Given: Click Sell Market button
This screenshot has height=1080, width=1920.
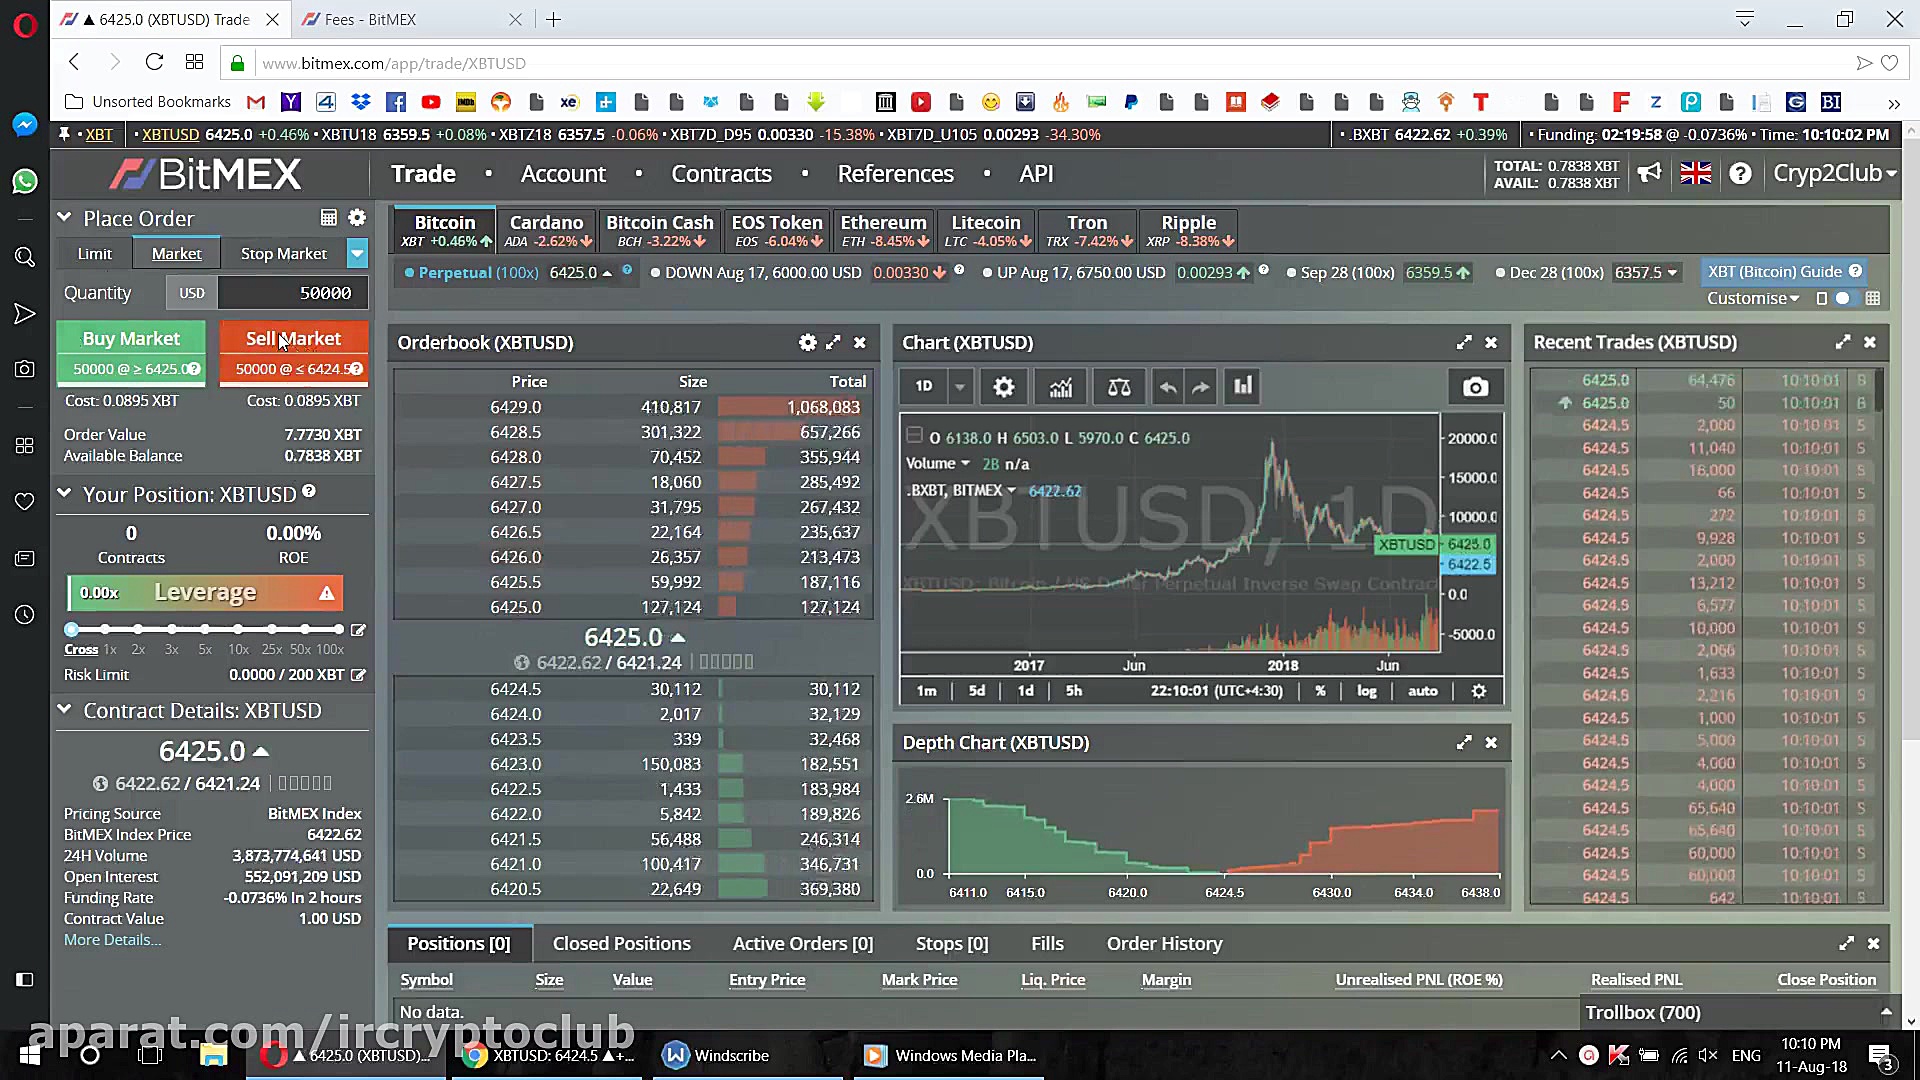Looking at the screenshot, I should point(294,351).
